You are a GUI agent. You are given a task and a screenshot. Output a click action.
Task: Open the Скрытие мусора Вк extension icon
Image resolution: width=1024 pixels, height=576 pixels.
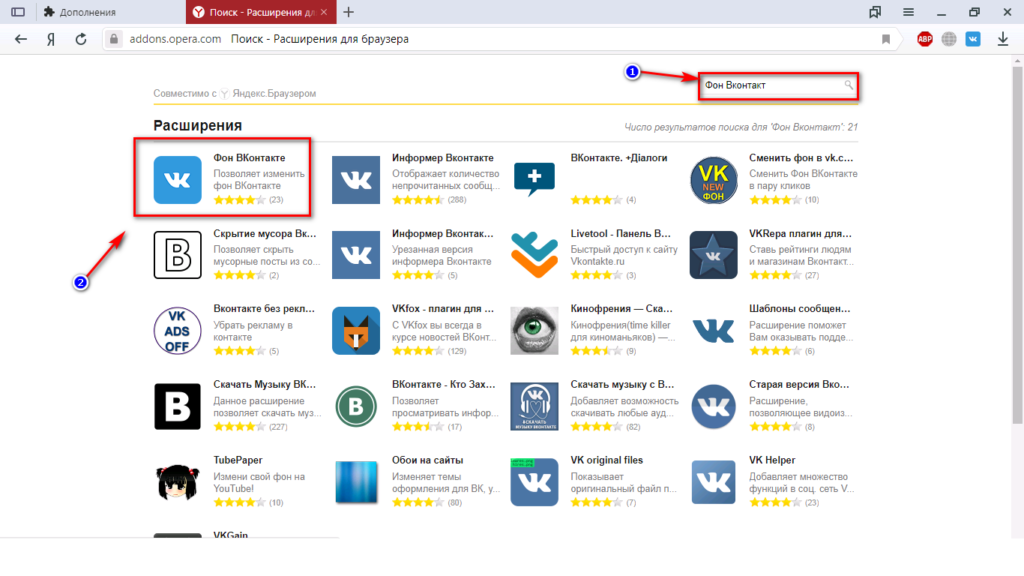(x=178, y=255)
